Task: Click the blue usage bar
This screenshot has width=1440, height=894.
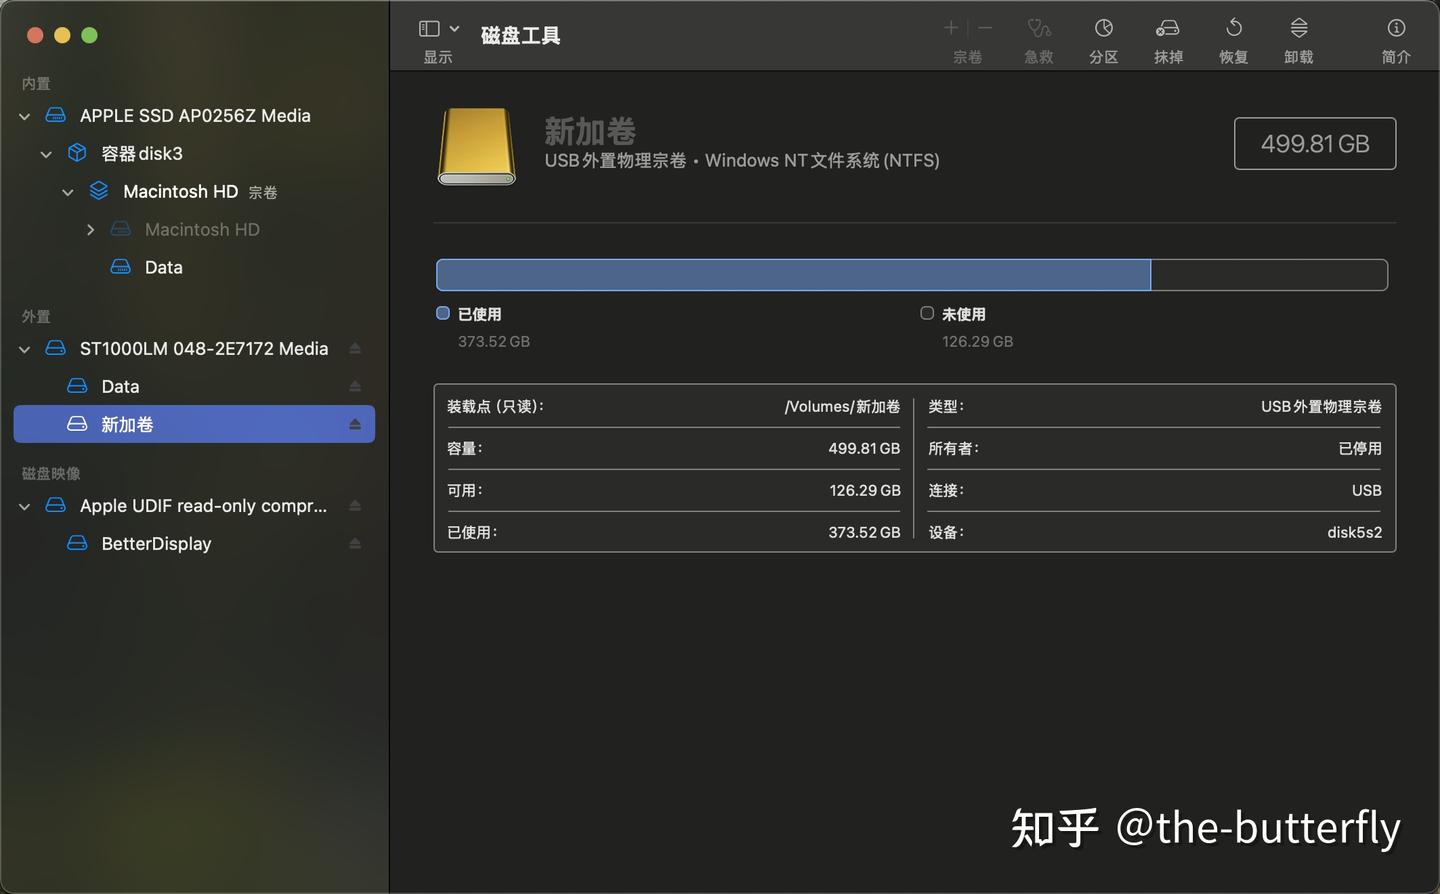Action: click(790, 274)
